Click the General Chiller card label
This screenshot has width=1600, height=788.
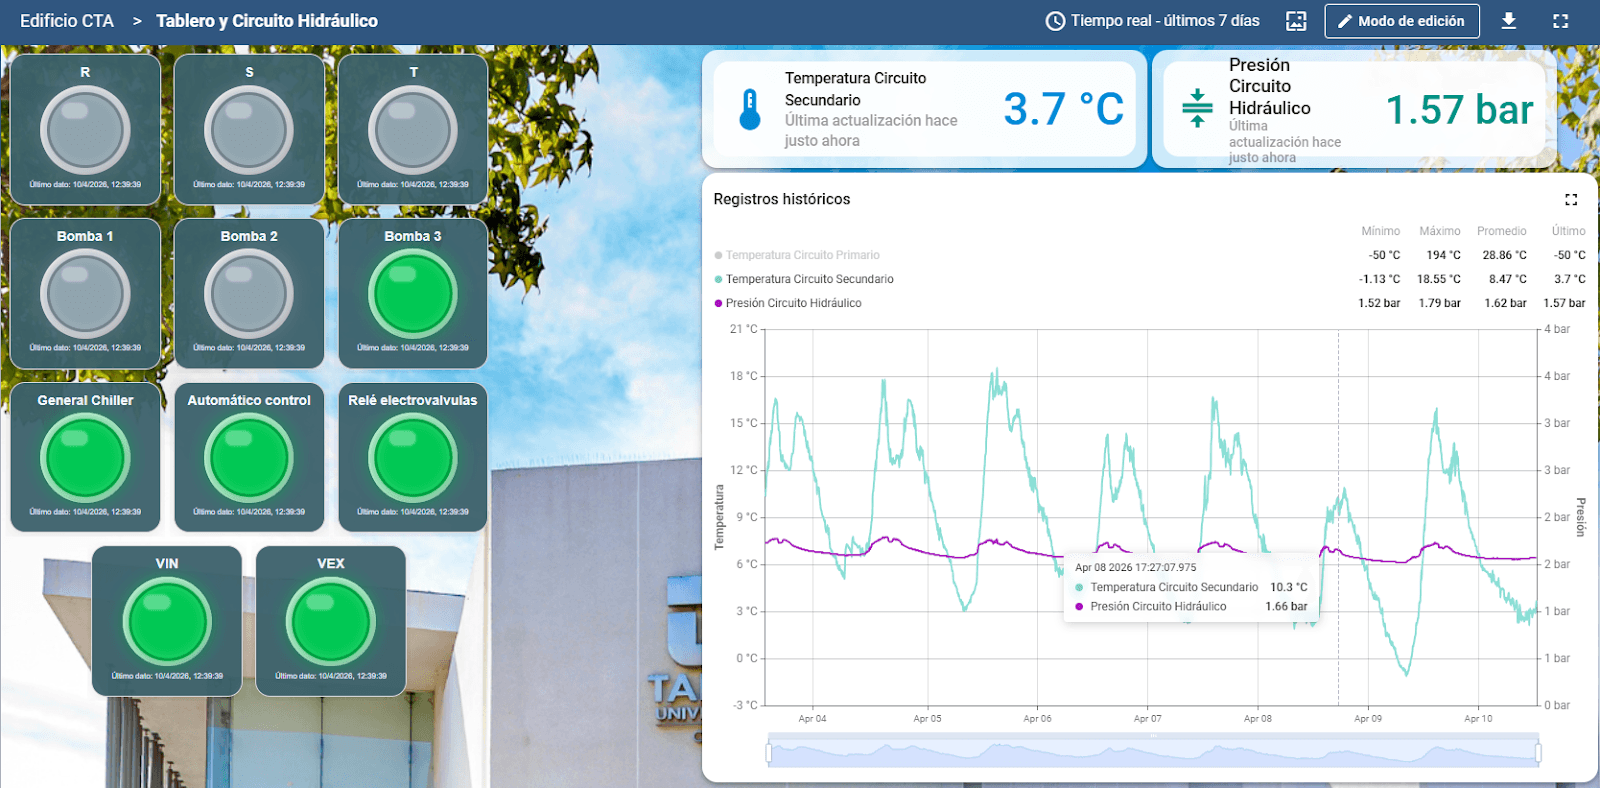pos(85,400)
